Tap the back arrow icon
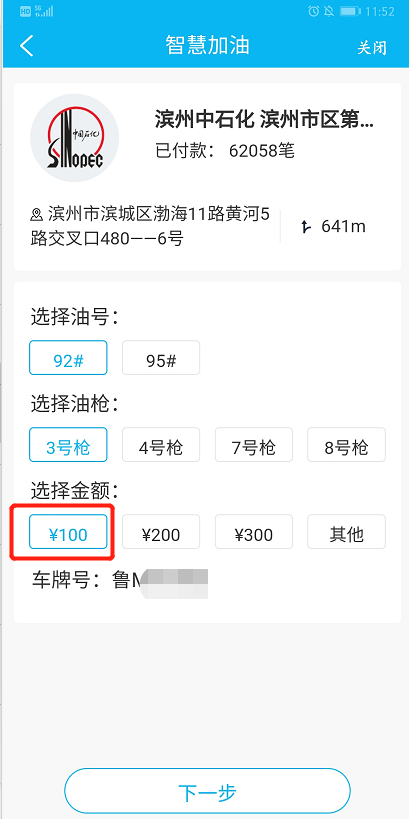The height and width of the screenshot is (819, 409). 27,46
